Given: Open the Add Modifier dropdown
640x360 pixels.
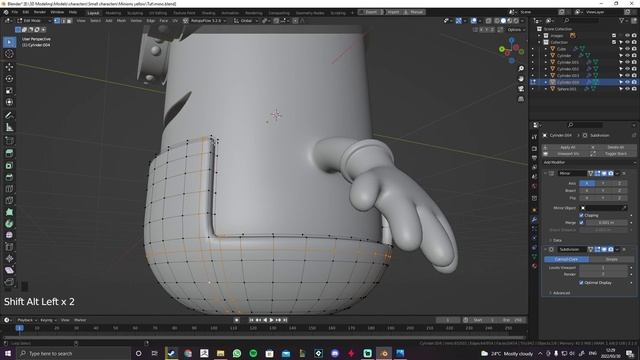Looking at the screenshot, I should [x=589, y=162].
